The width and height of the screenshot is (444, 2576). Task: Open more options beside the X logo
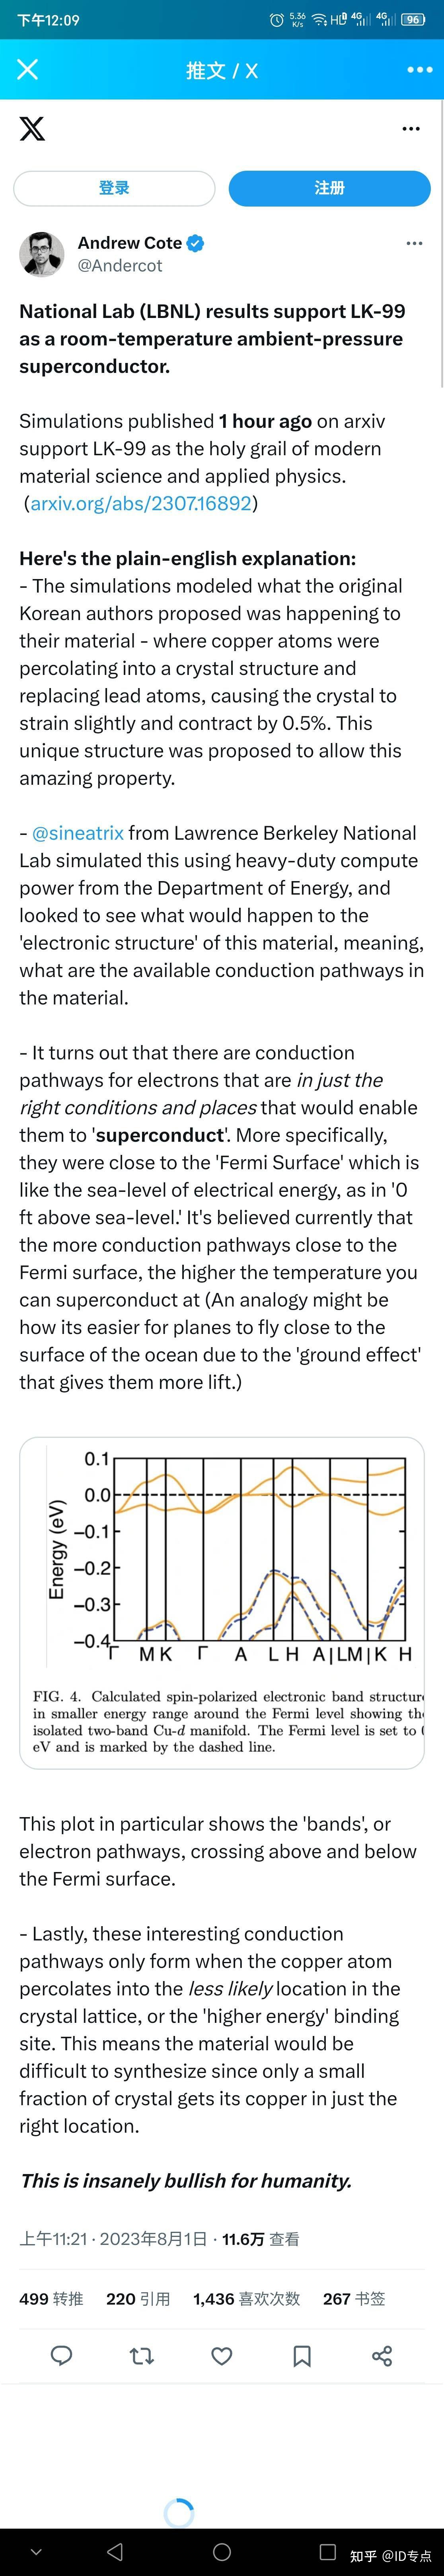[x=411, y=129]
